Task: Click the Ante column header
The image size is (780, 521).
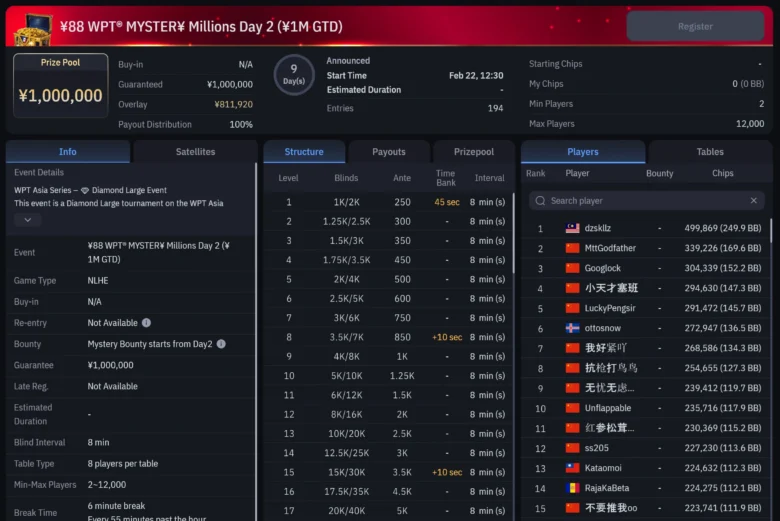Action: [x=402, y=178]
